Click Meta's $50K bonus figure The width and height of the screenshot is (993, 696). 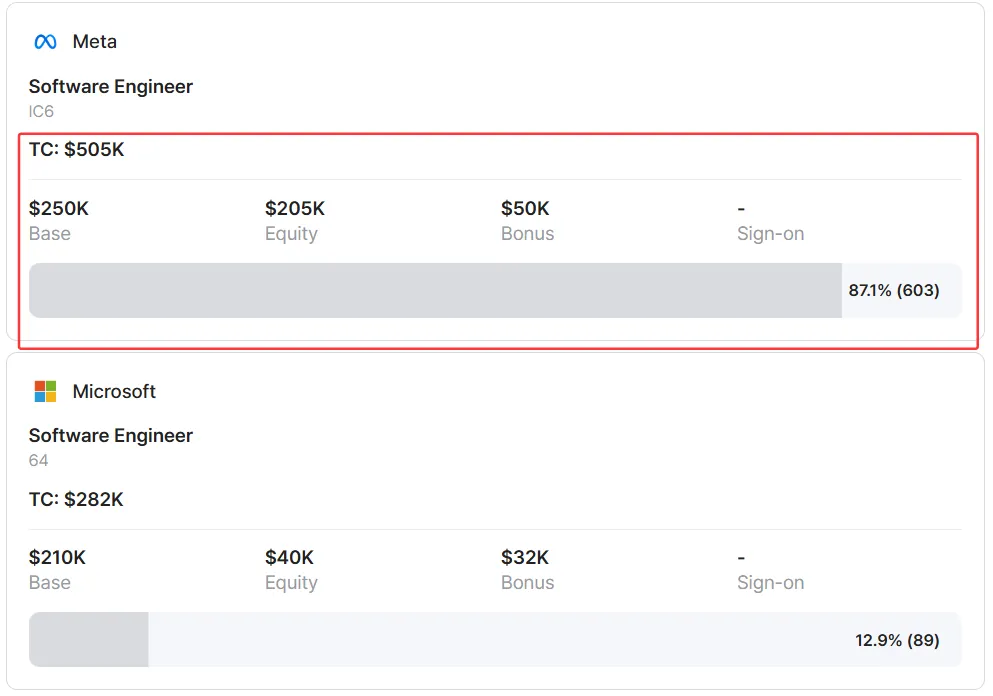526,209
